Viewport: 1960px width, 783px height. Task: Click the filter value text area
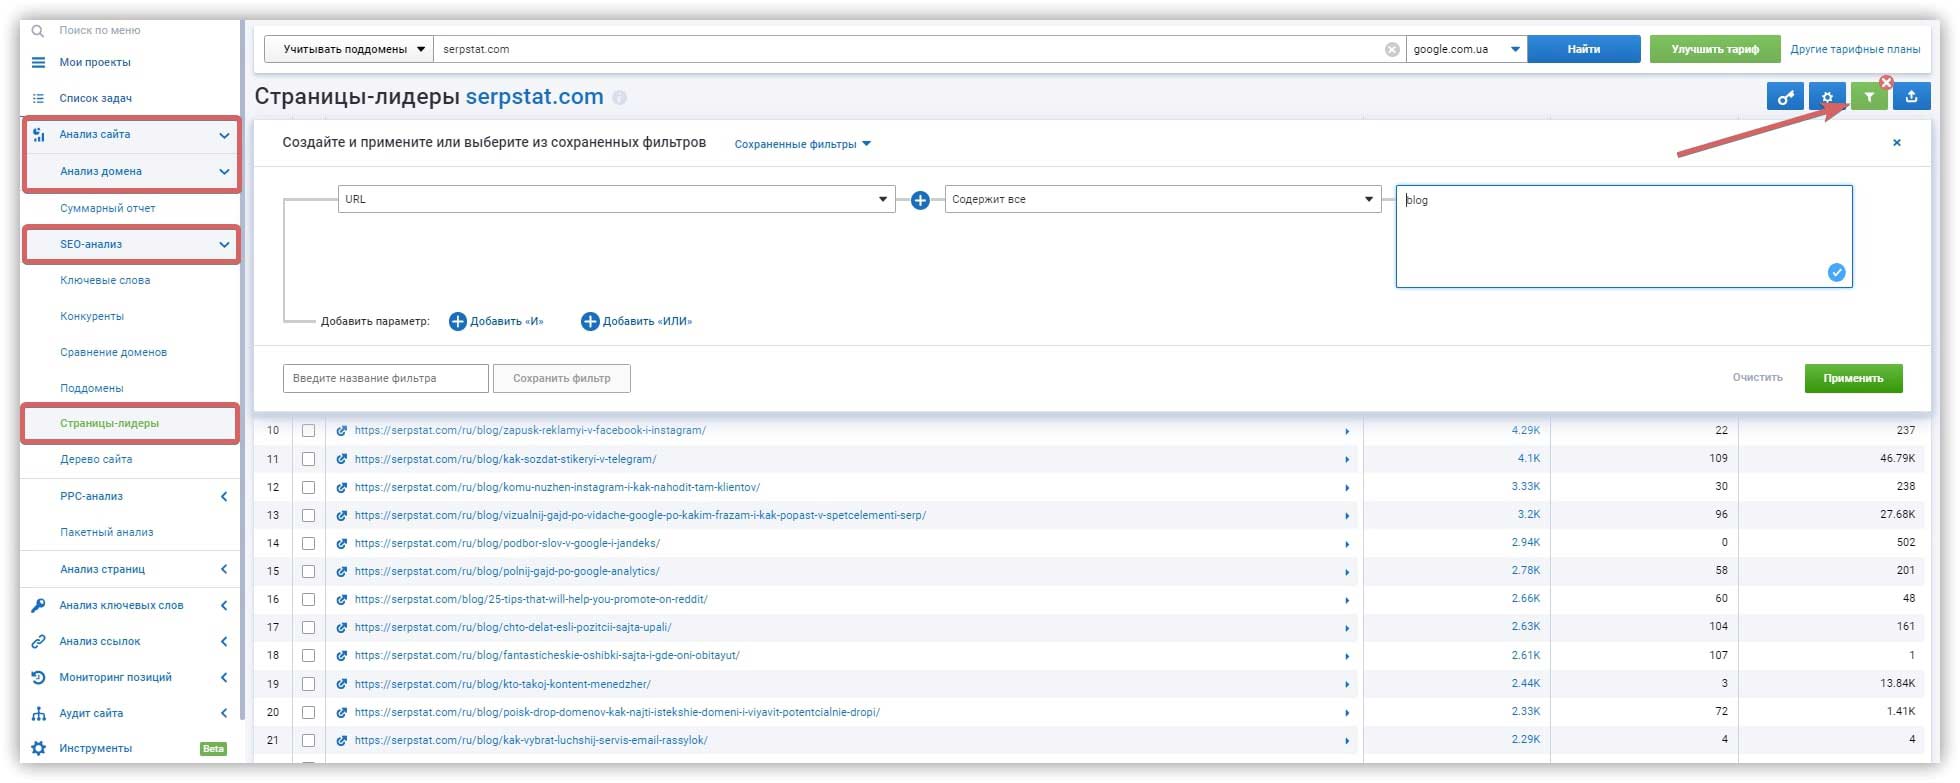click(1624, 236)
